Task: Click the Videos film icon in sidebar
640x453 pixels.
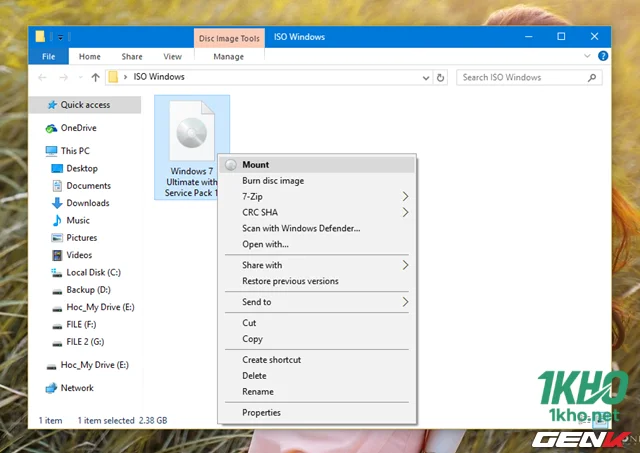Action: coord(57,255)
